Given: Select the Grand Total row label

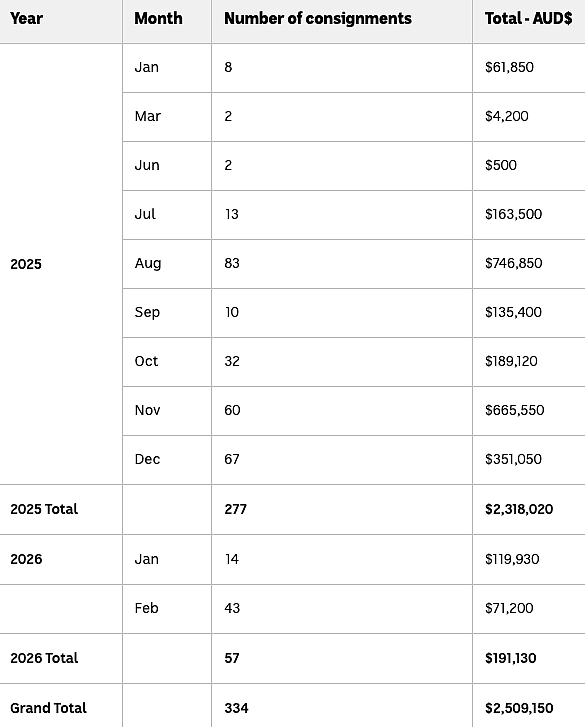Looking at the screenshot, I should coord(48,708).
